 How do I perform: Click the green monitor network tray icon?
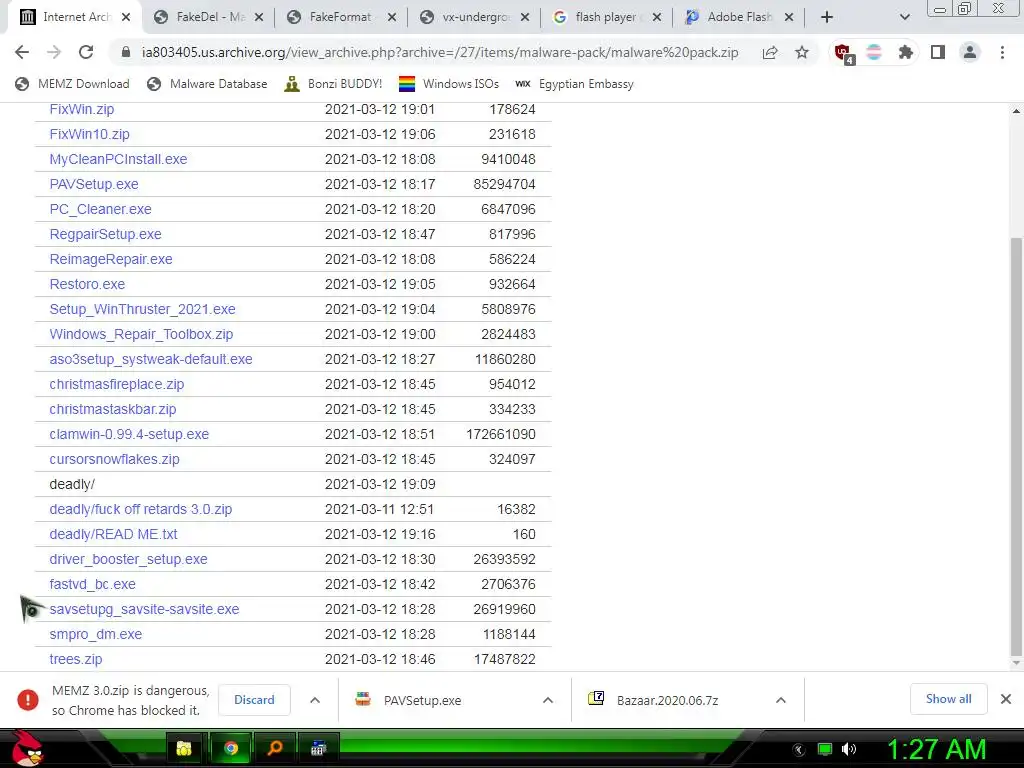point(825,749)
